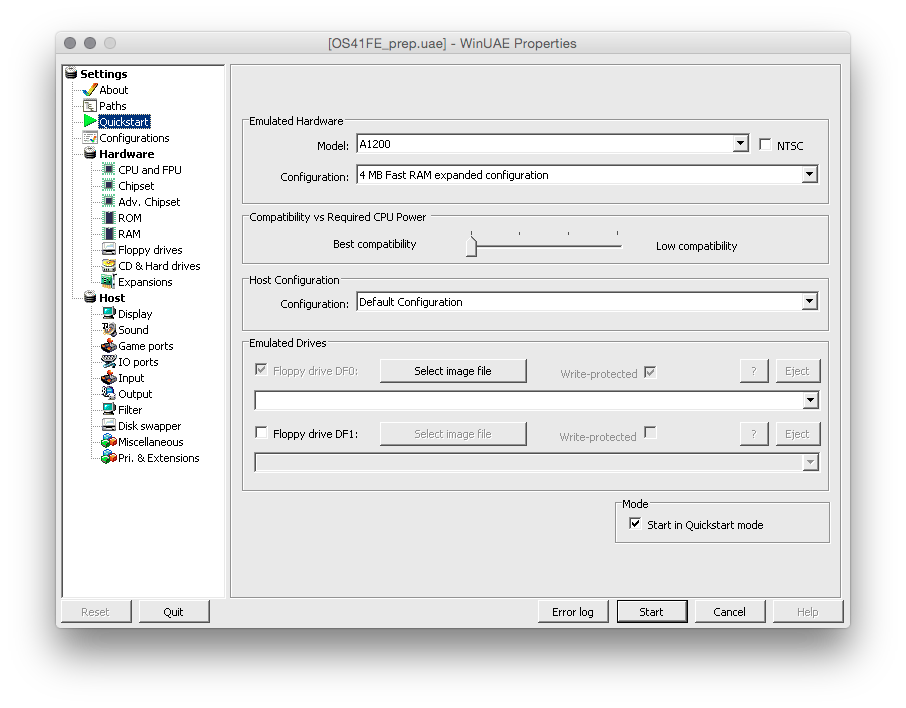Click the green Quickstart arrow icon

point(90,121)
